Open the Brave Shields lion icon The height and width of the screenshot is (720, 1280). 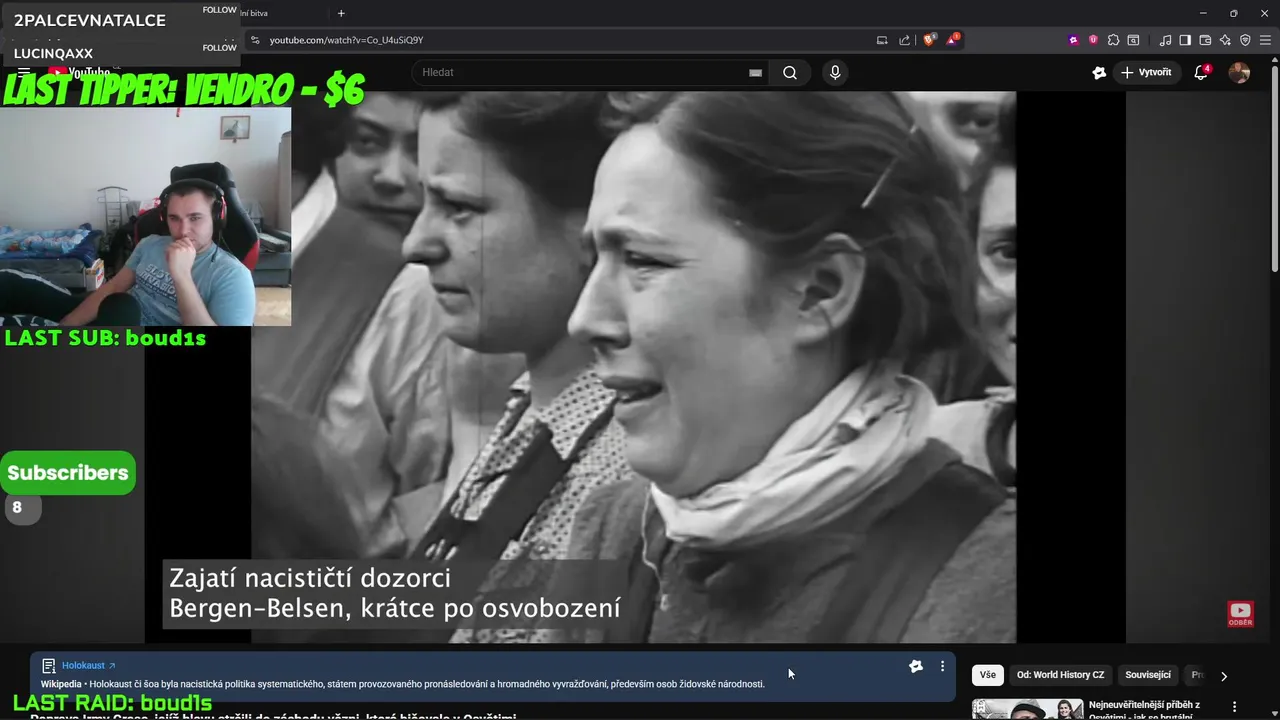(x=929, y=40)
